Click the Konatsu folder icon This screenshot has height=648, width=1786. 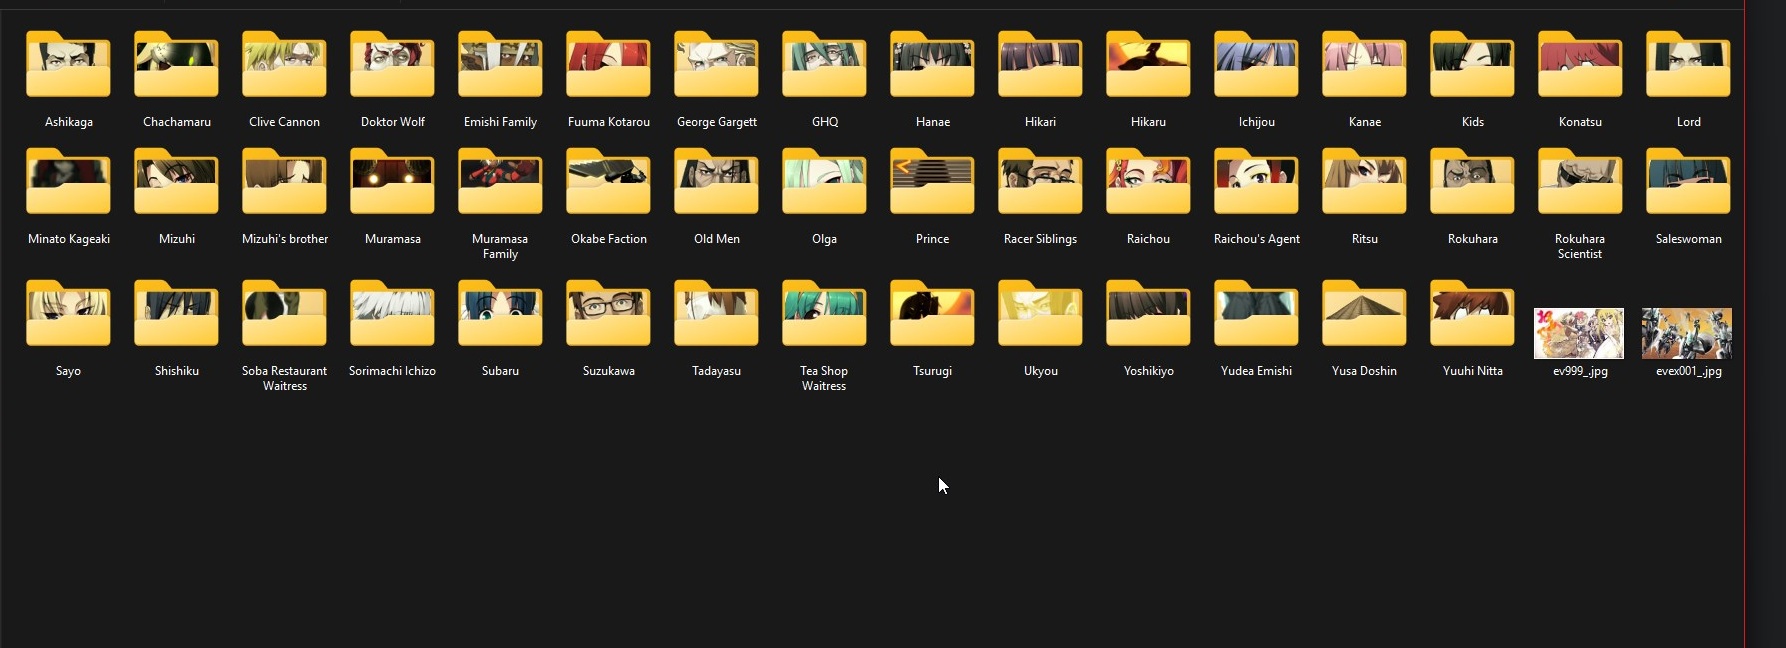coord(1580,64)
